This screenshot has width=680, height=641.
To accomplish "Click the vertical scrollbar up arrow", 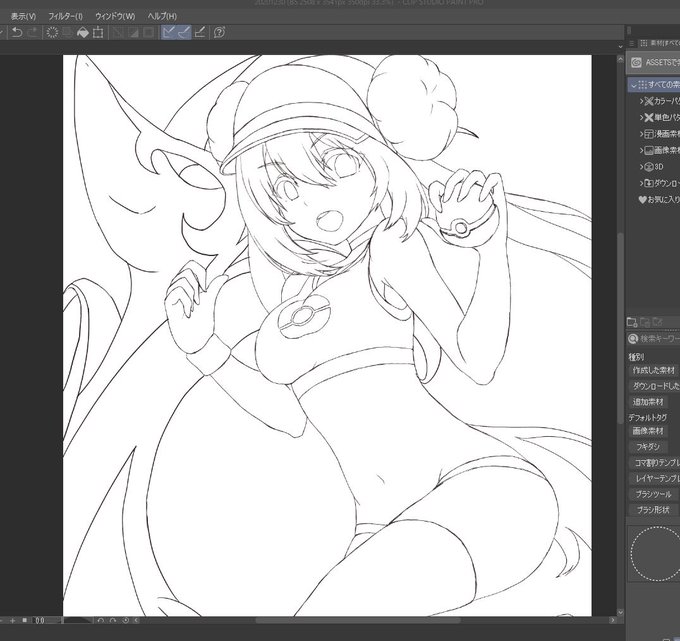I will 620,59.
